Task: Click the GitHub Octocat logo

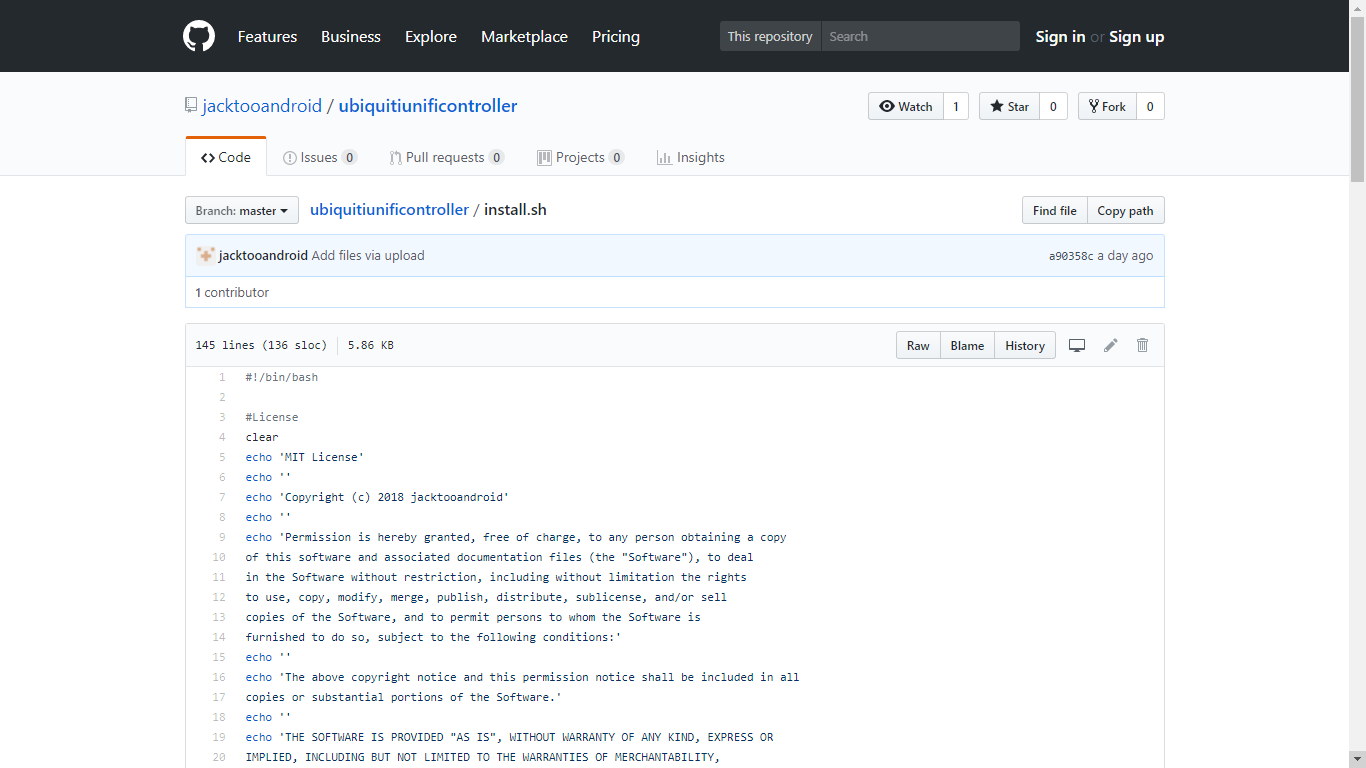Action: click(199, 37)
